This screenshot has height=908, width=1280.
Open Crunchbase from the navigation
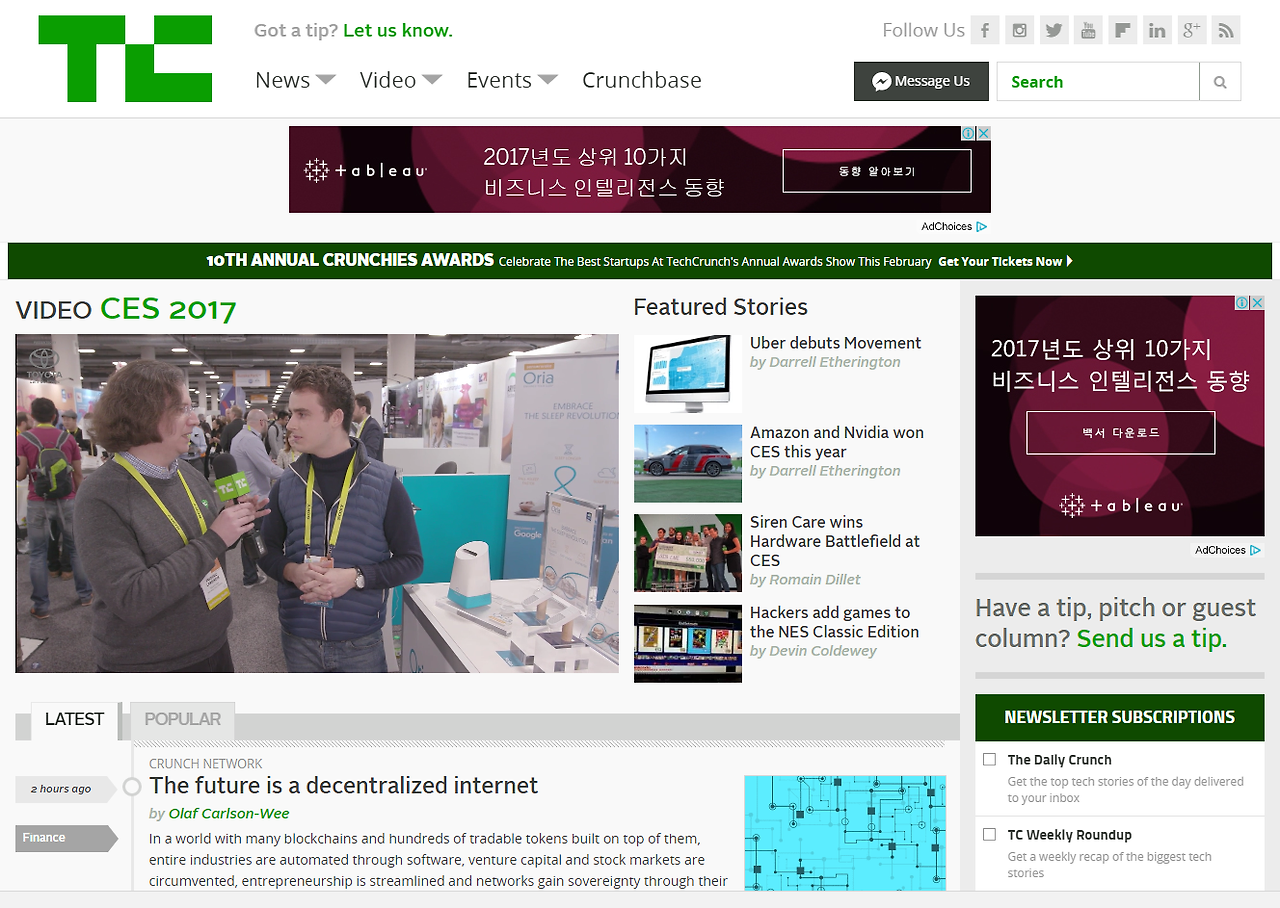pyautogui.click(x=642, y=80)
